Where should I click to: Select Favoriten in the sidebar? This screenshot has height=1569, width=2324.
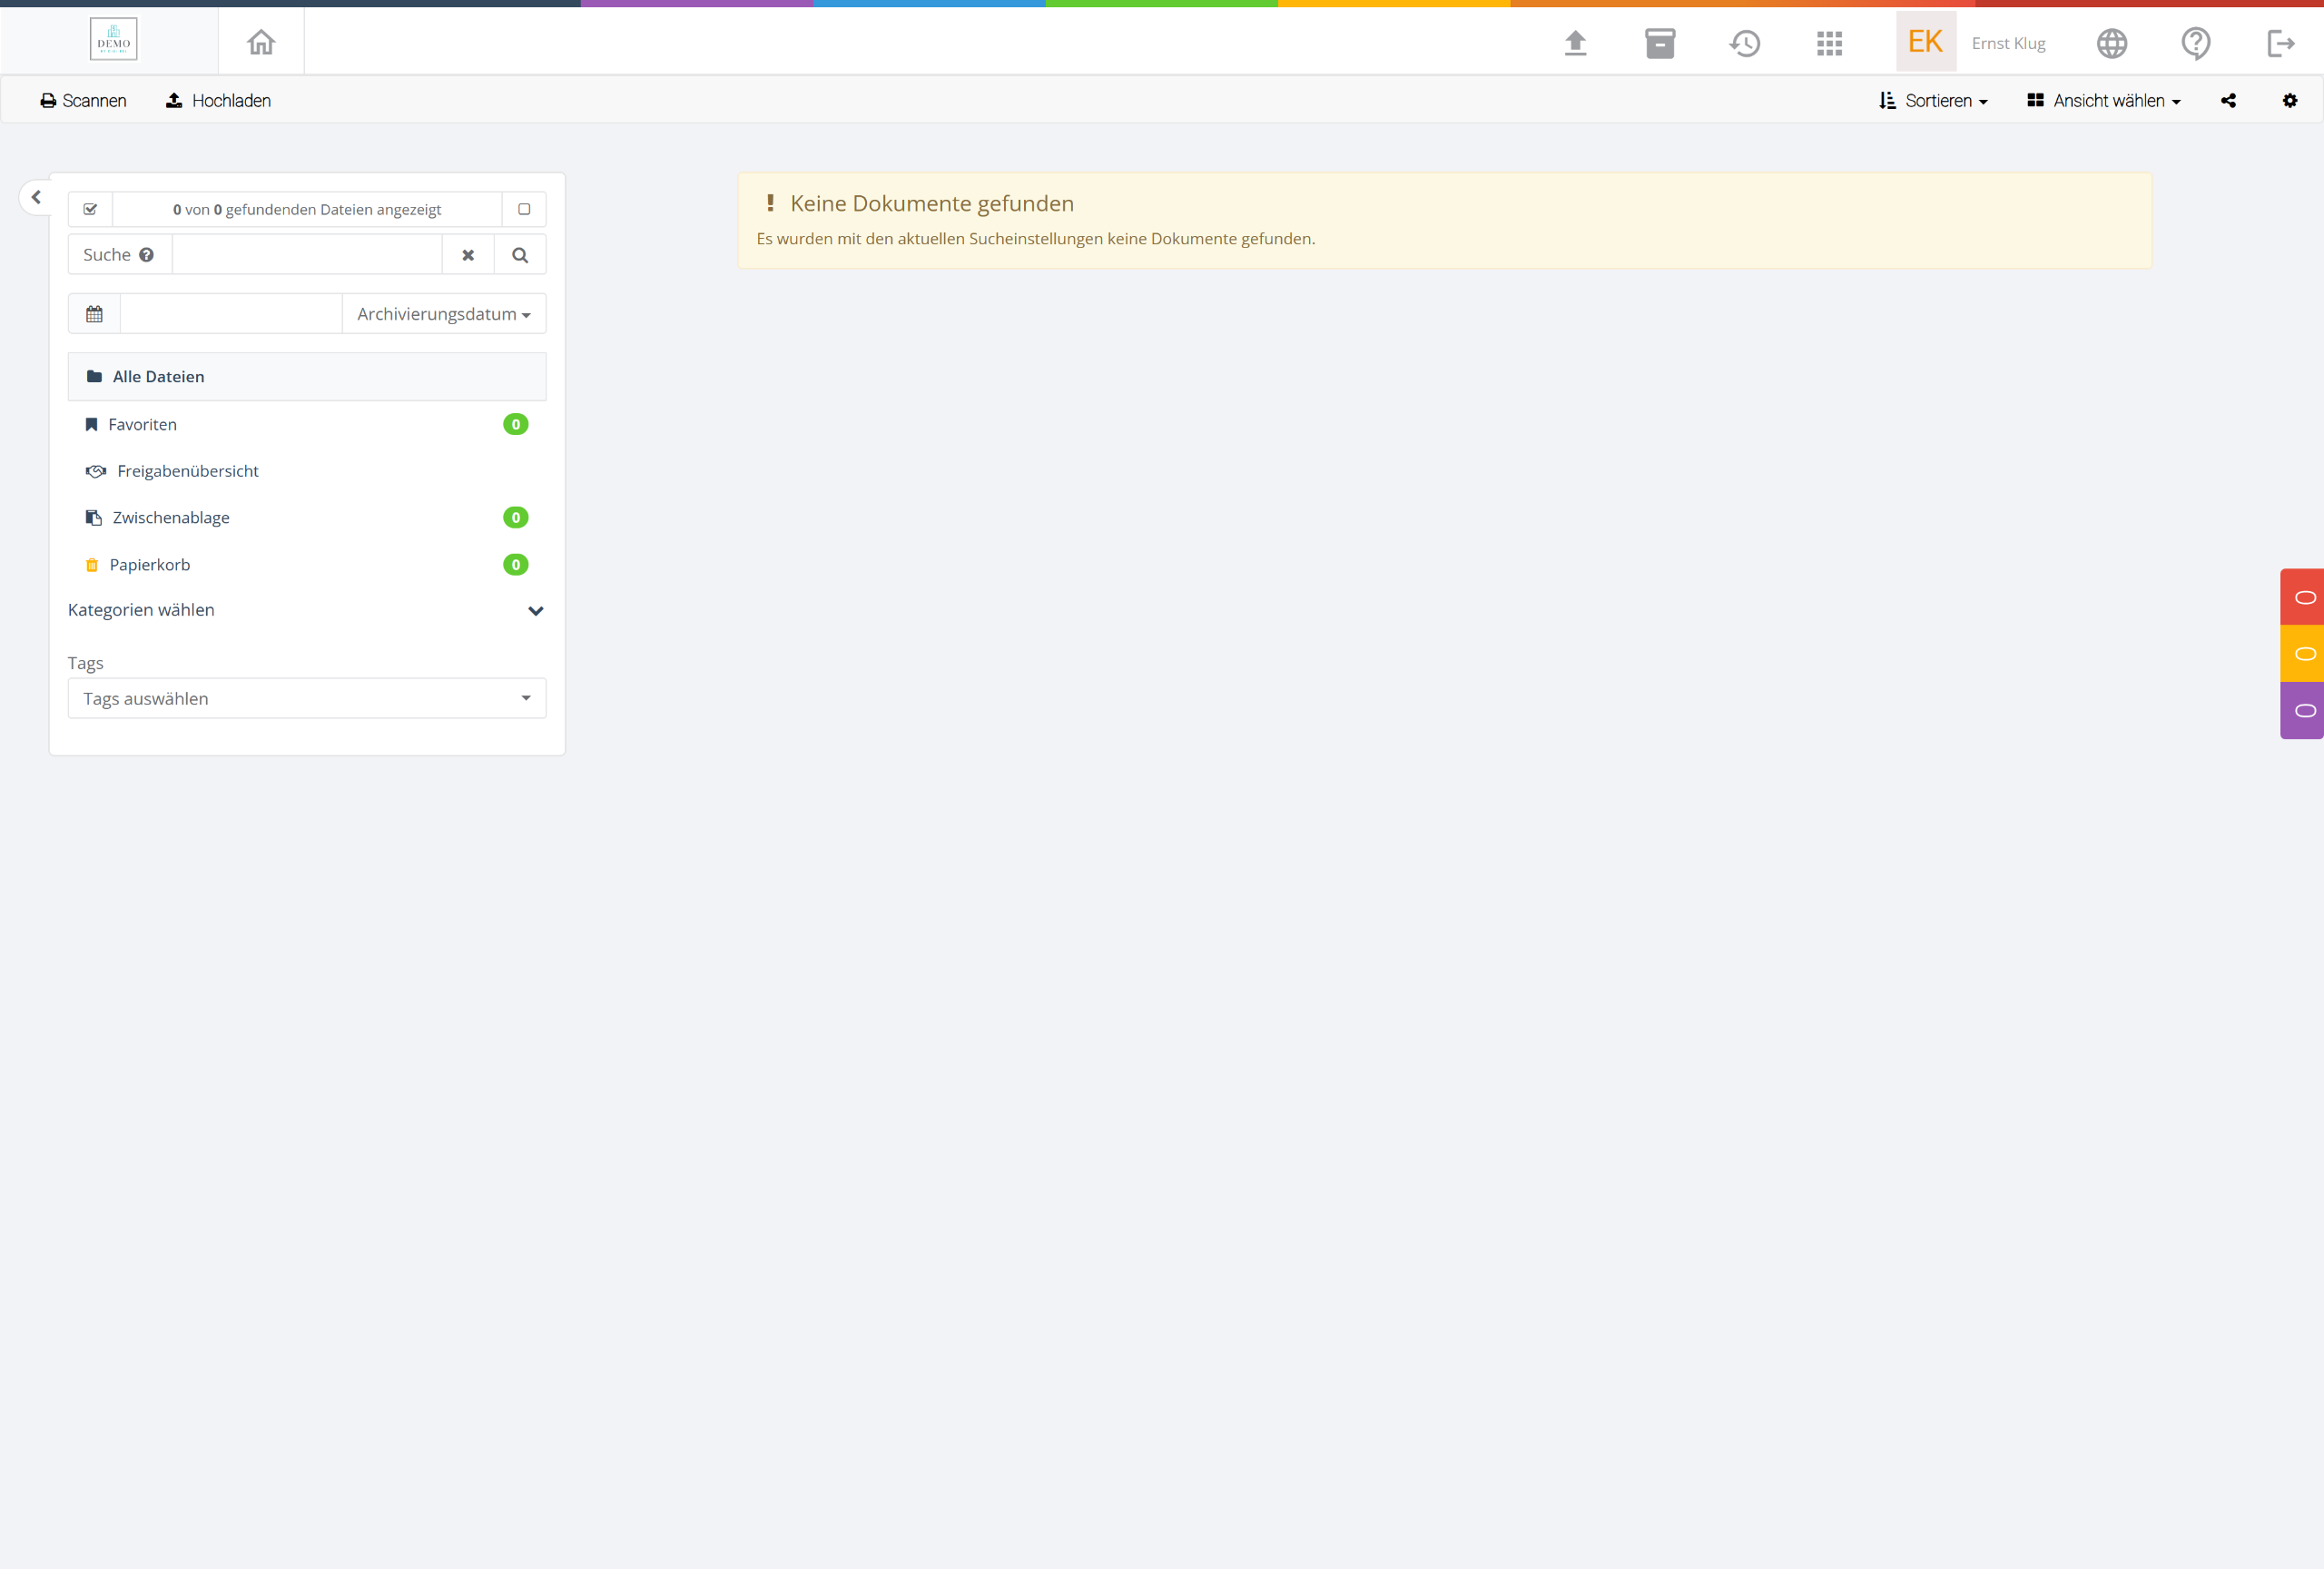click(142, 424)
